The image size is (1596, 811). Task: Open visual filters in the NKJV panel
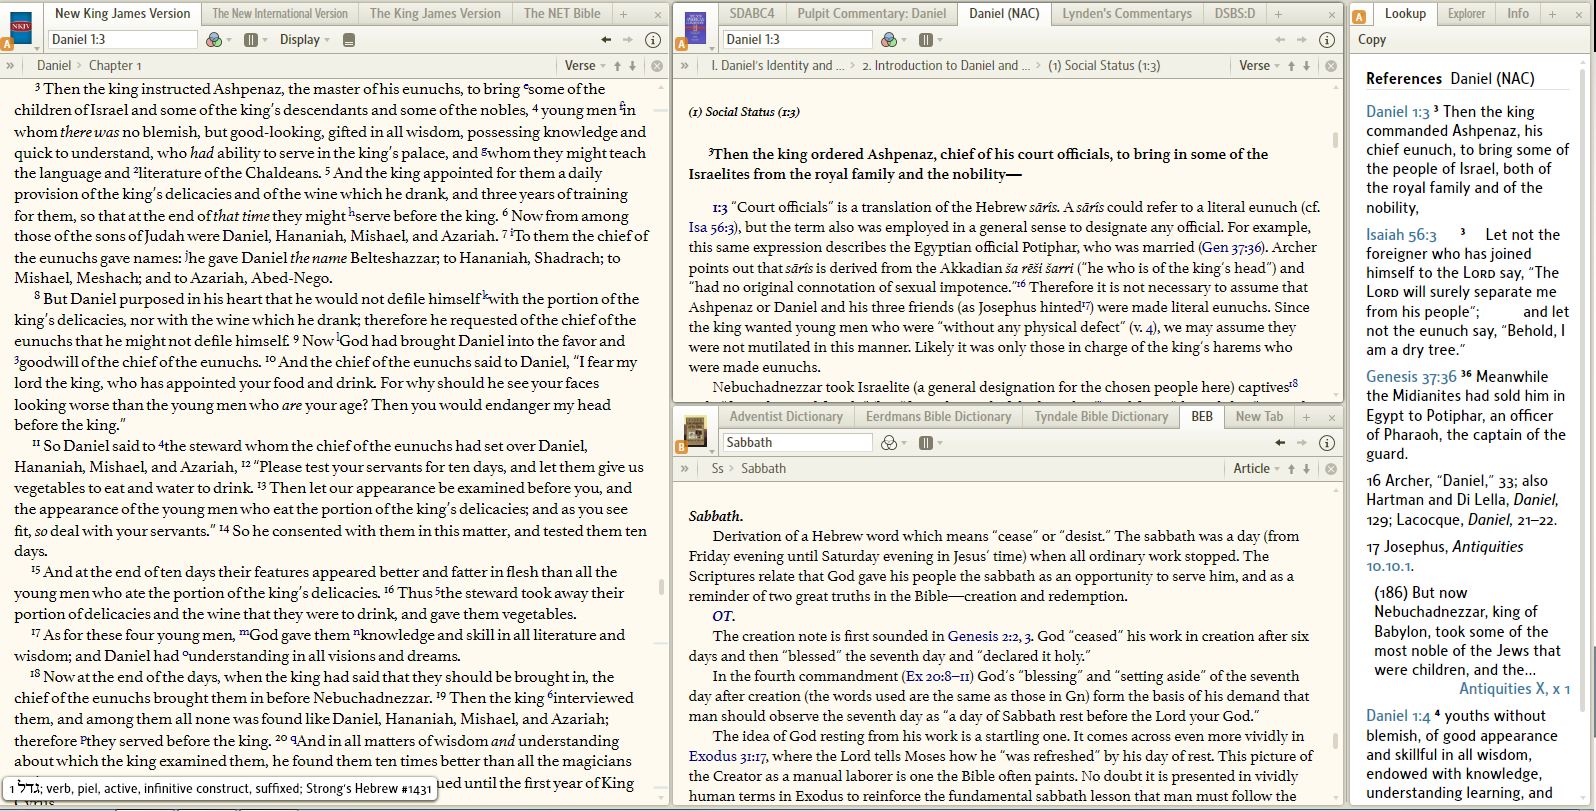(x=214, y=40)
